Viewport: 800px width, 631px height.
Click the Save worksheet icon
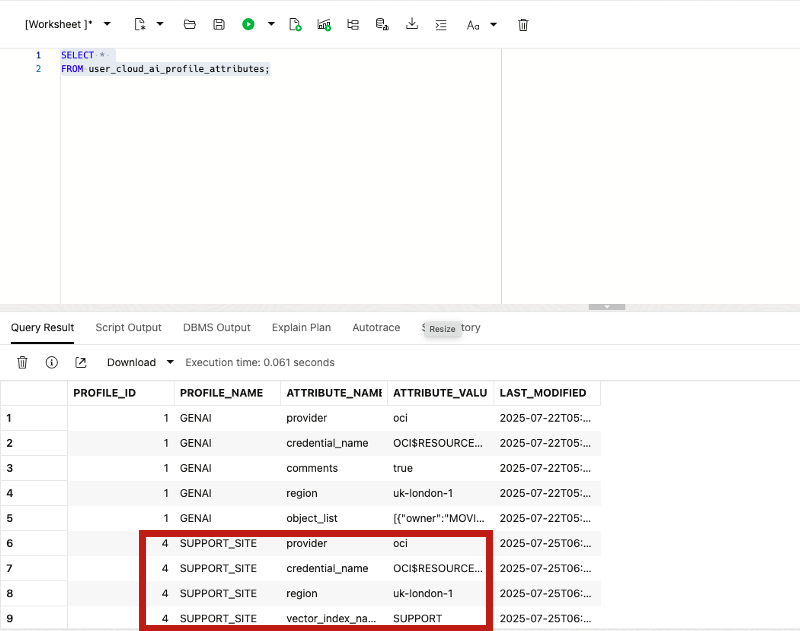pos(219,24)
